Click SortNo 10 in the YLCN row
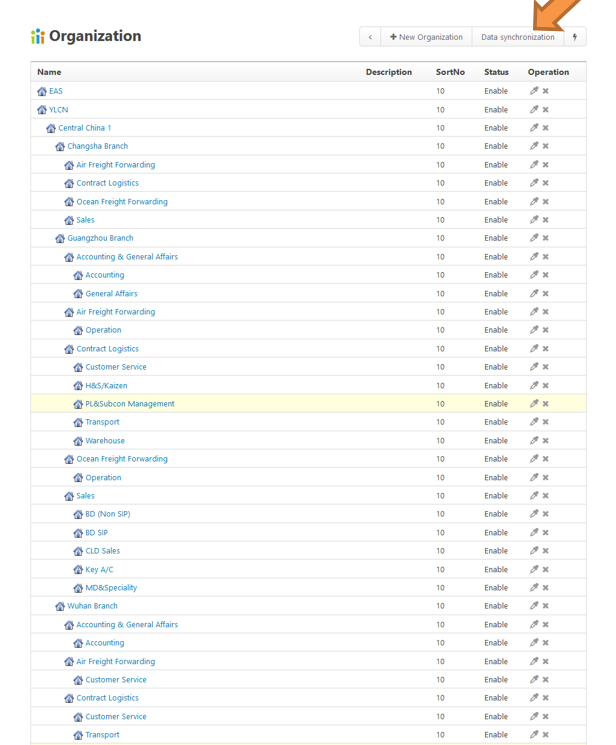 441,109
